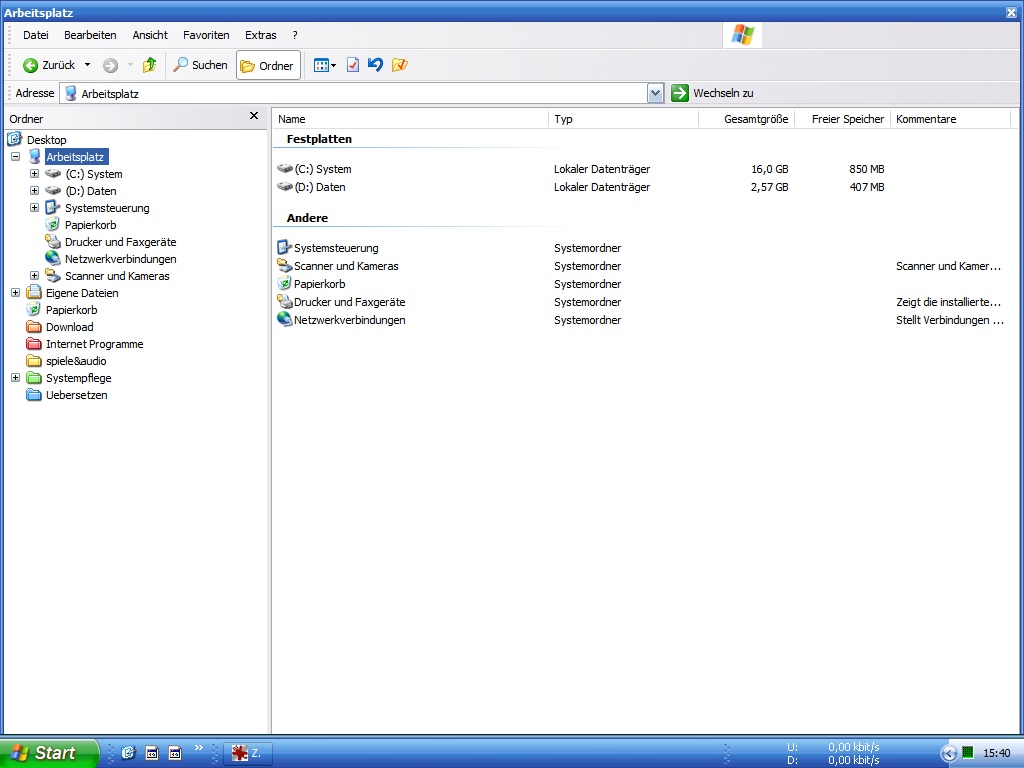Click the green system tray monitor icon
This screenshot has height=768, width=1024.
tap(968, 752)
